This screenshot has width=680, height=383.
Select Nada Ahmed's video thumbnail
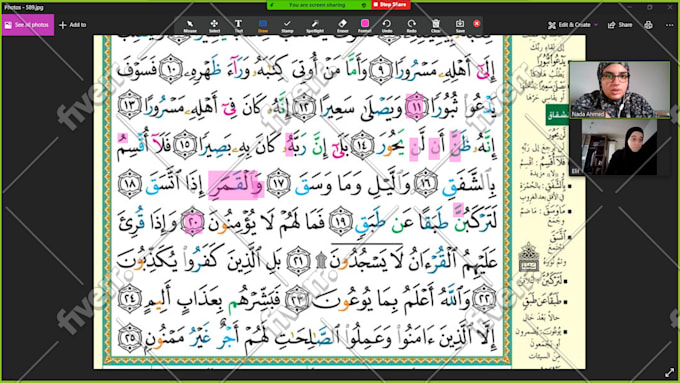pos(620,90)
